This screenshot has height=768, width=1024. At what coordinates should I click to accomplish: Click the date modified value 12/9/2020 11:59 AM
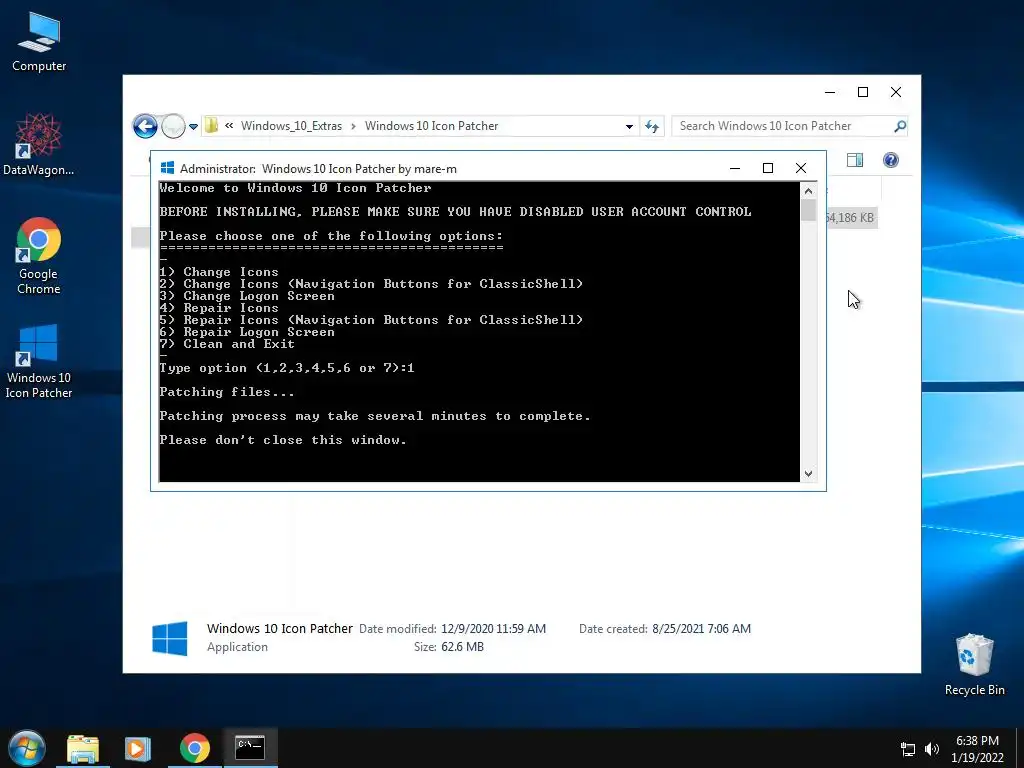point(493,629)
